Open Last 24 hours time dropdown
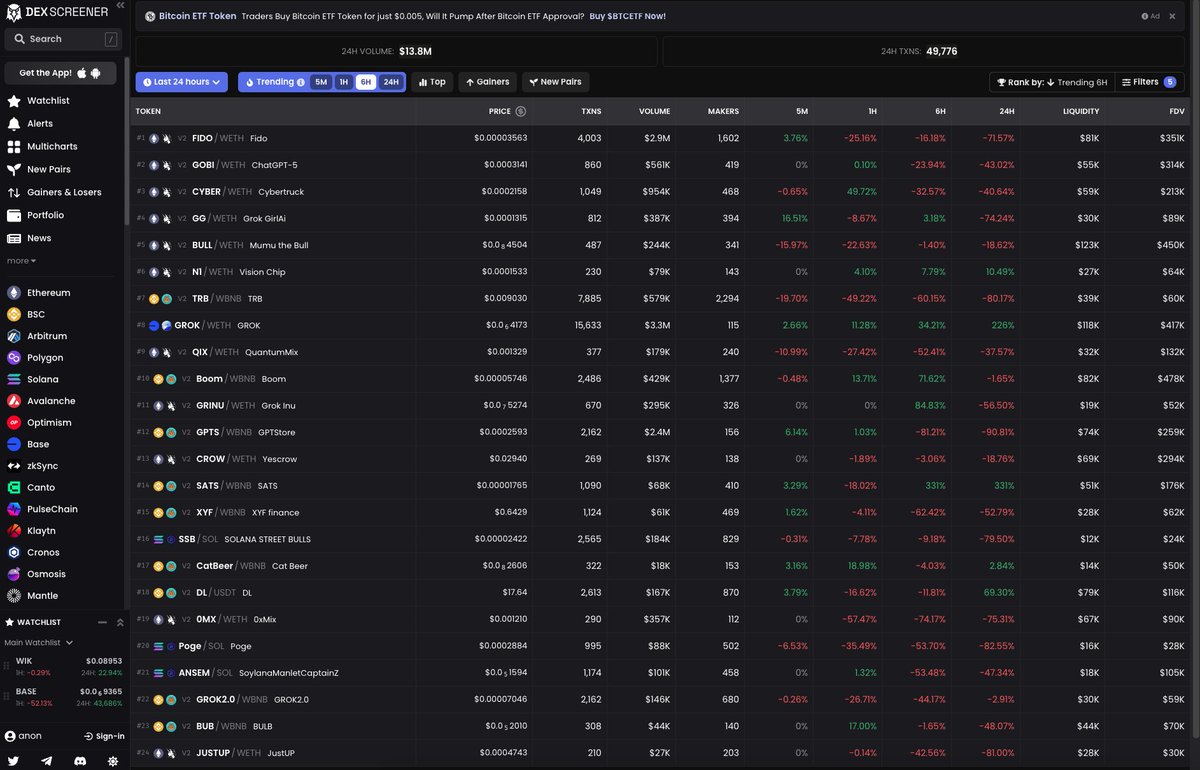Screen dimensions: 1200x770 click(x=182, y=82)
